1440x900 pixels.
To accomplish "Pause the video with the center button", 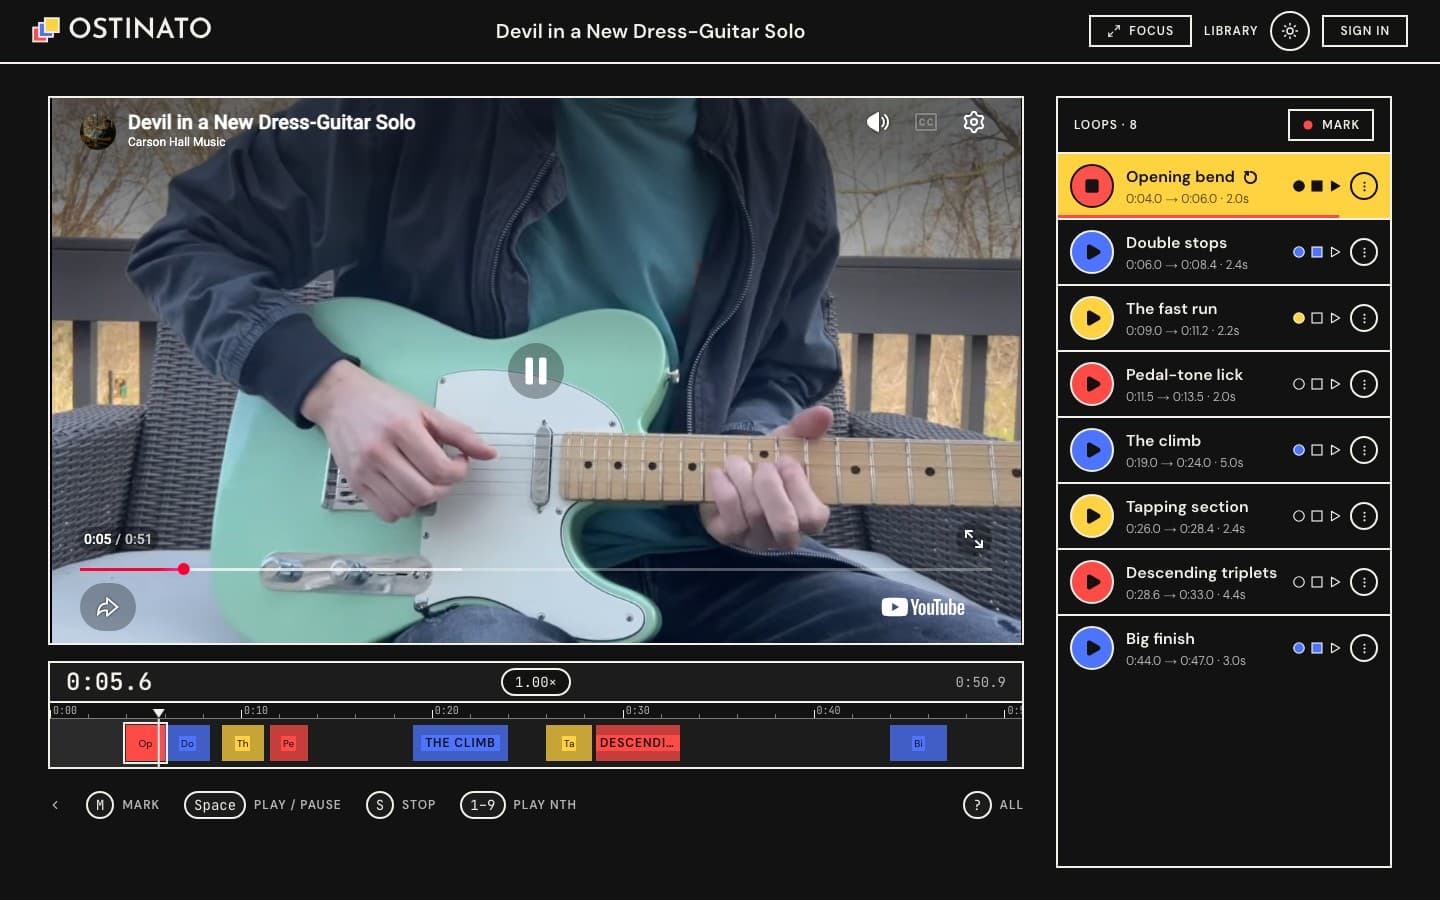I will [x=536, y=371].
